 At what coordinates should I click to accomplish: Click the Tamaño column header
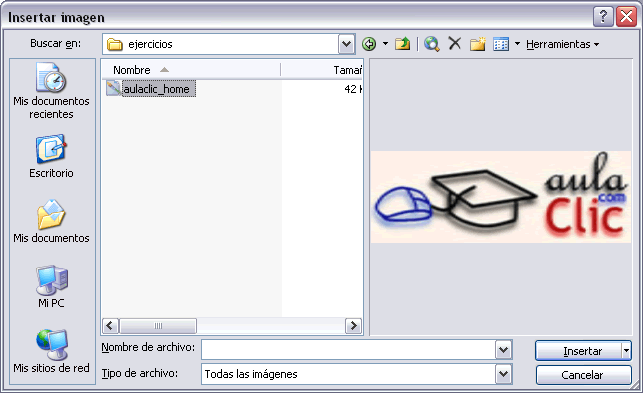[322, 70]
